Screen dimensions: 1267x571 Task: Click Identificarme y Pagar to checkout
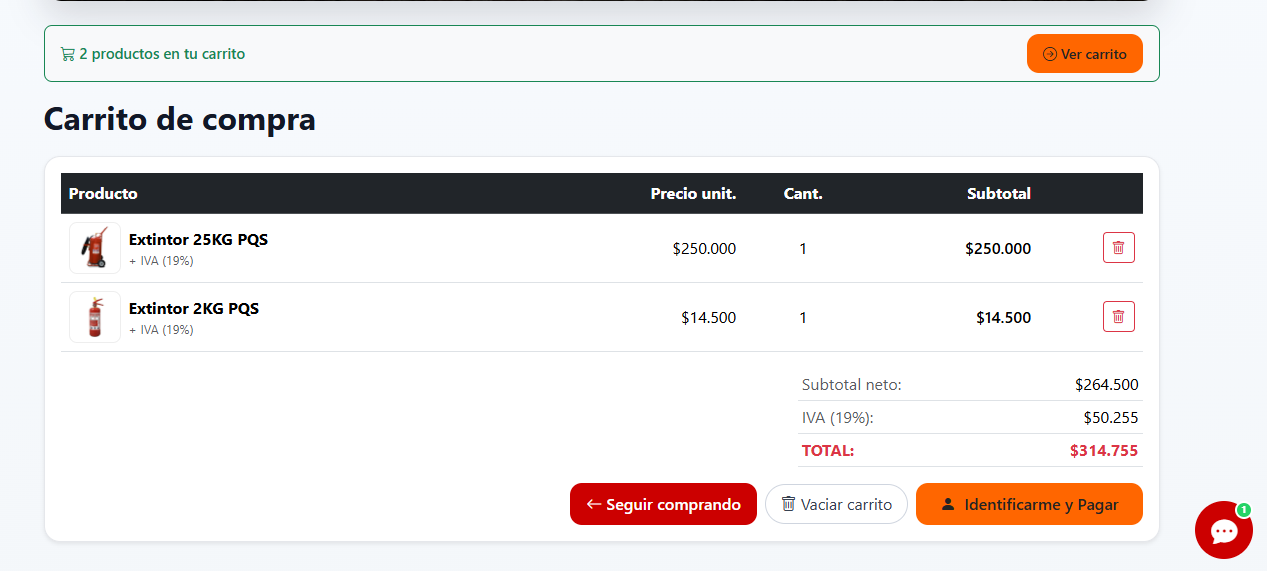click(x=1029, y=504)
